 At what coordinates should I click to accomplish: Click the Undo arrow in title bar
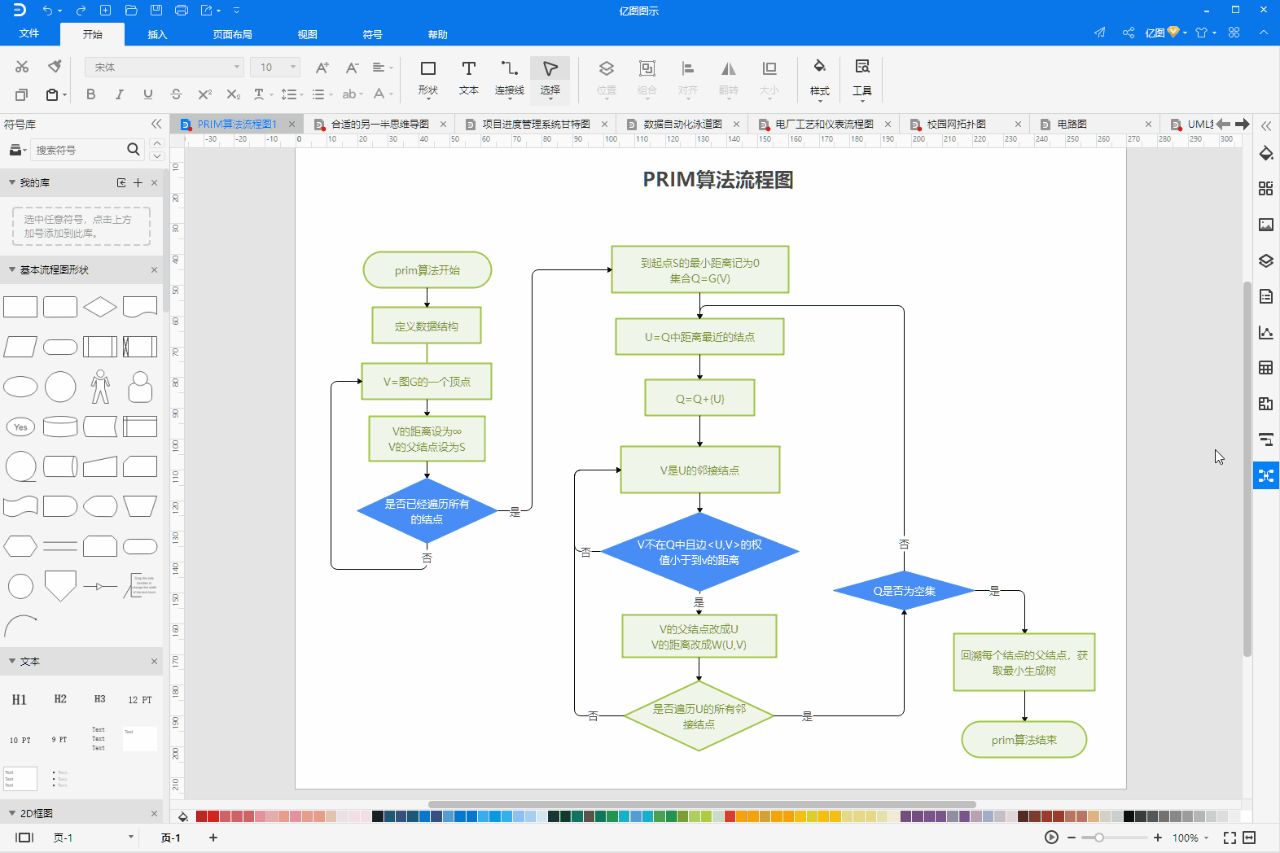(48, 10)
